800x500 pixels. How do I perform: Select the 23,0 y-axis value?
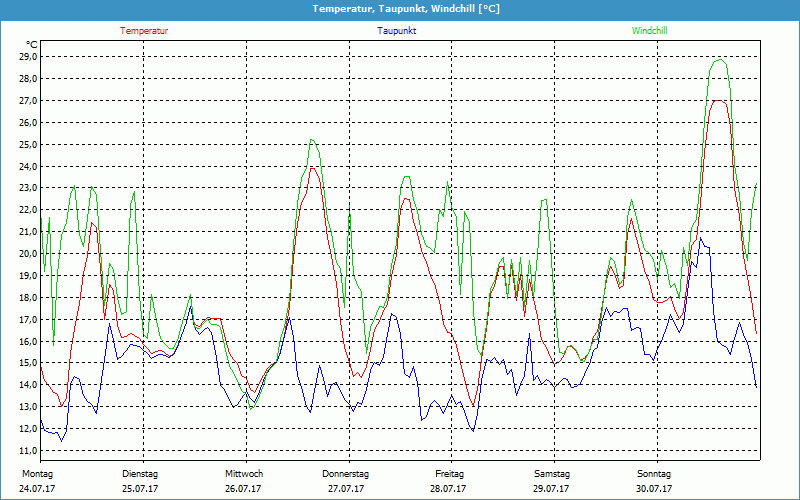pyautogui.click(x=28, y=188)
